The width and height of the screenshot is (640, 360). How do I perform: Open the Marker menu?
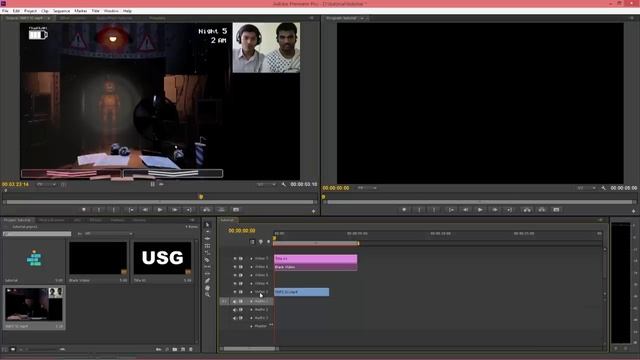(x=80, y=11)
